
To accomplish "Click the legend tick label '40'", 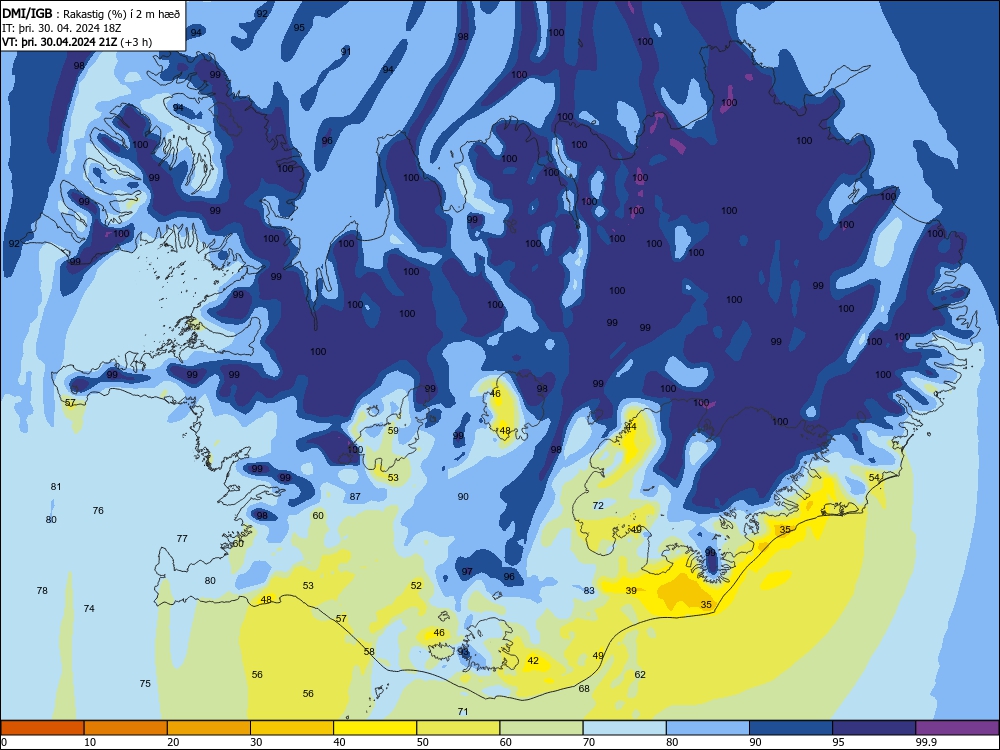I will coord(340,742).
